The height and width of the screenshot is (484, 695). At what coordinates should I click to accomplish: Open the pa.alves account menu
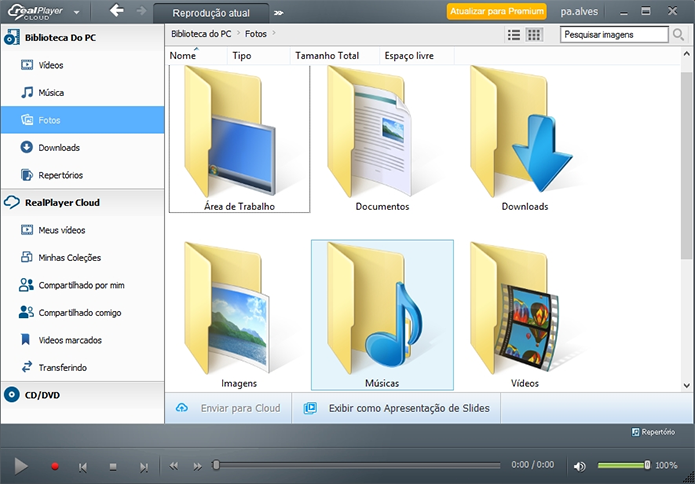(x=579, y=12)
